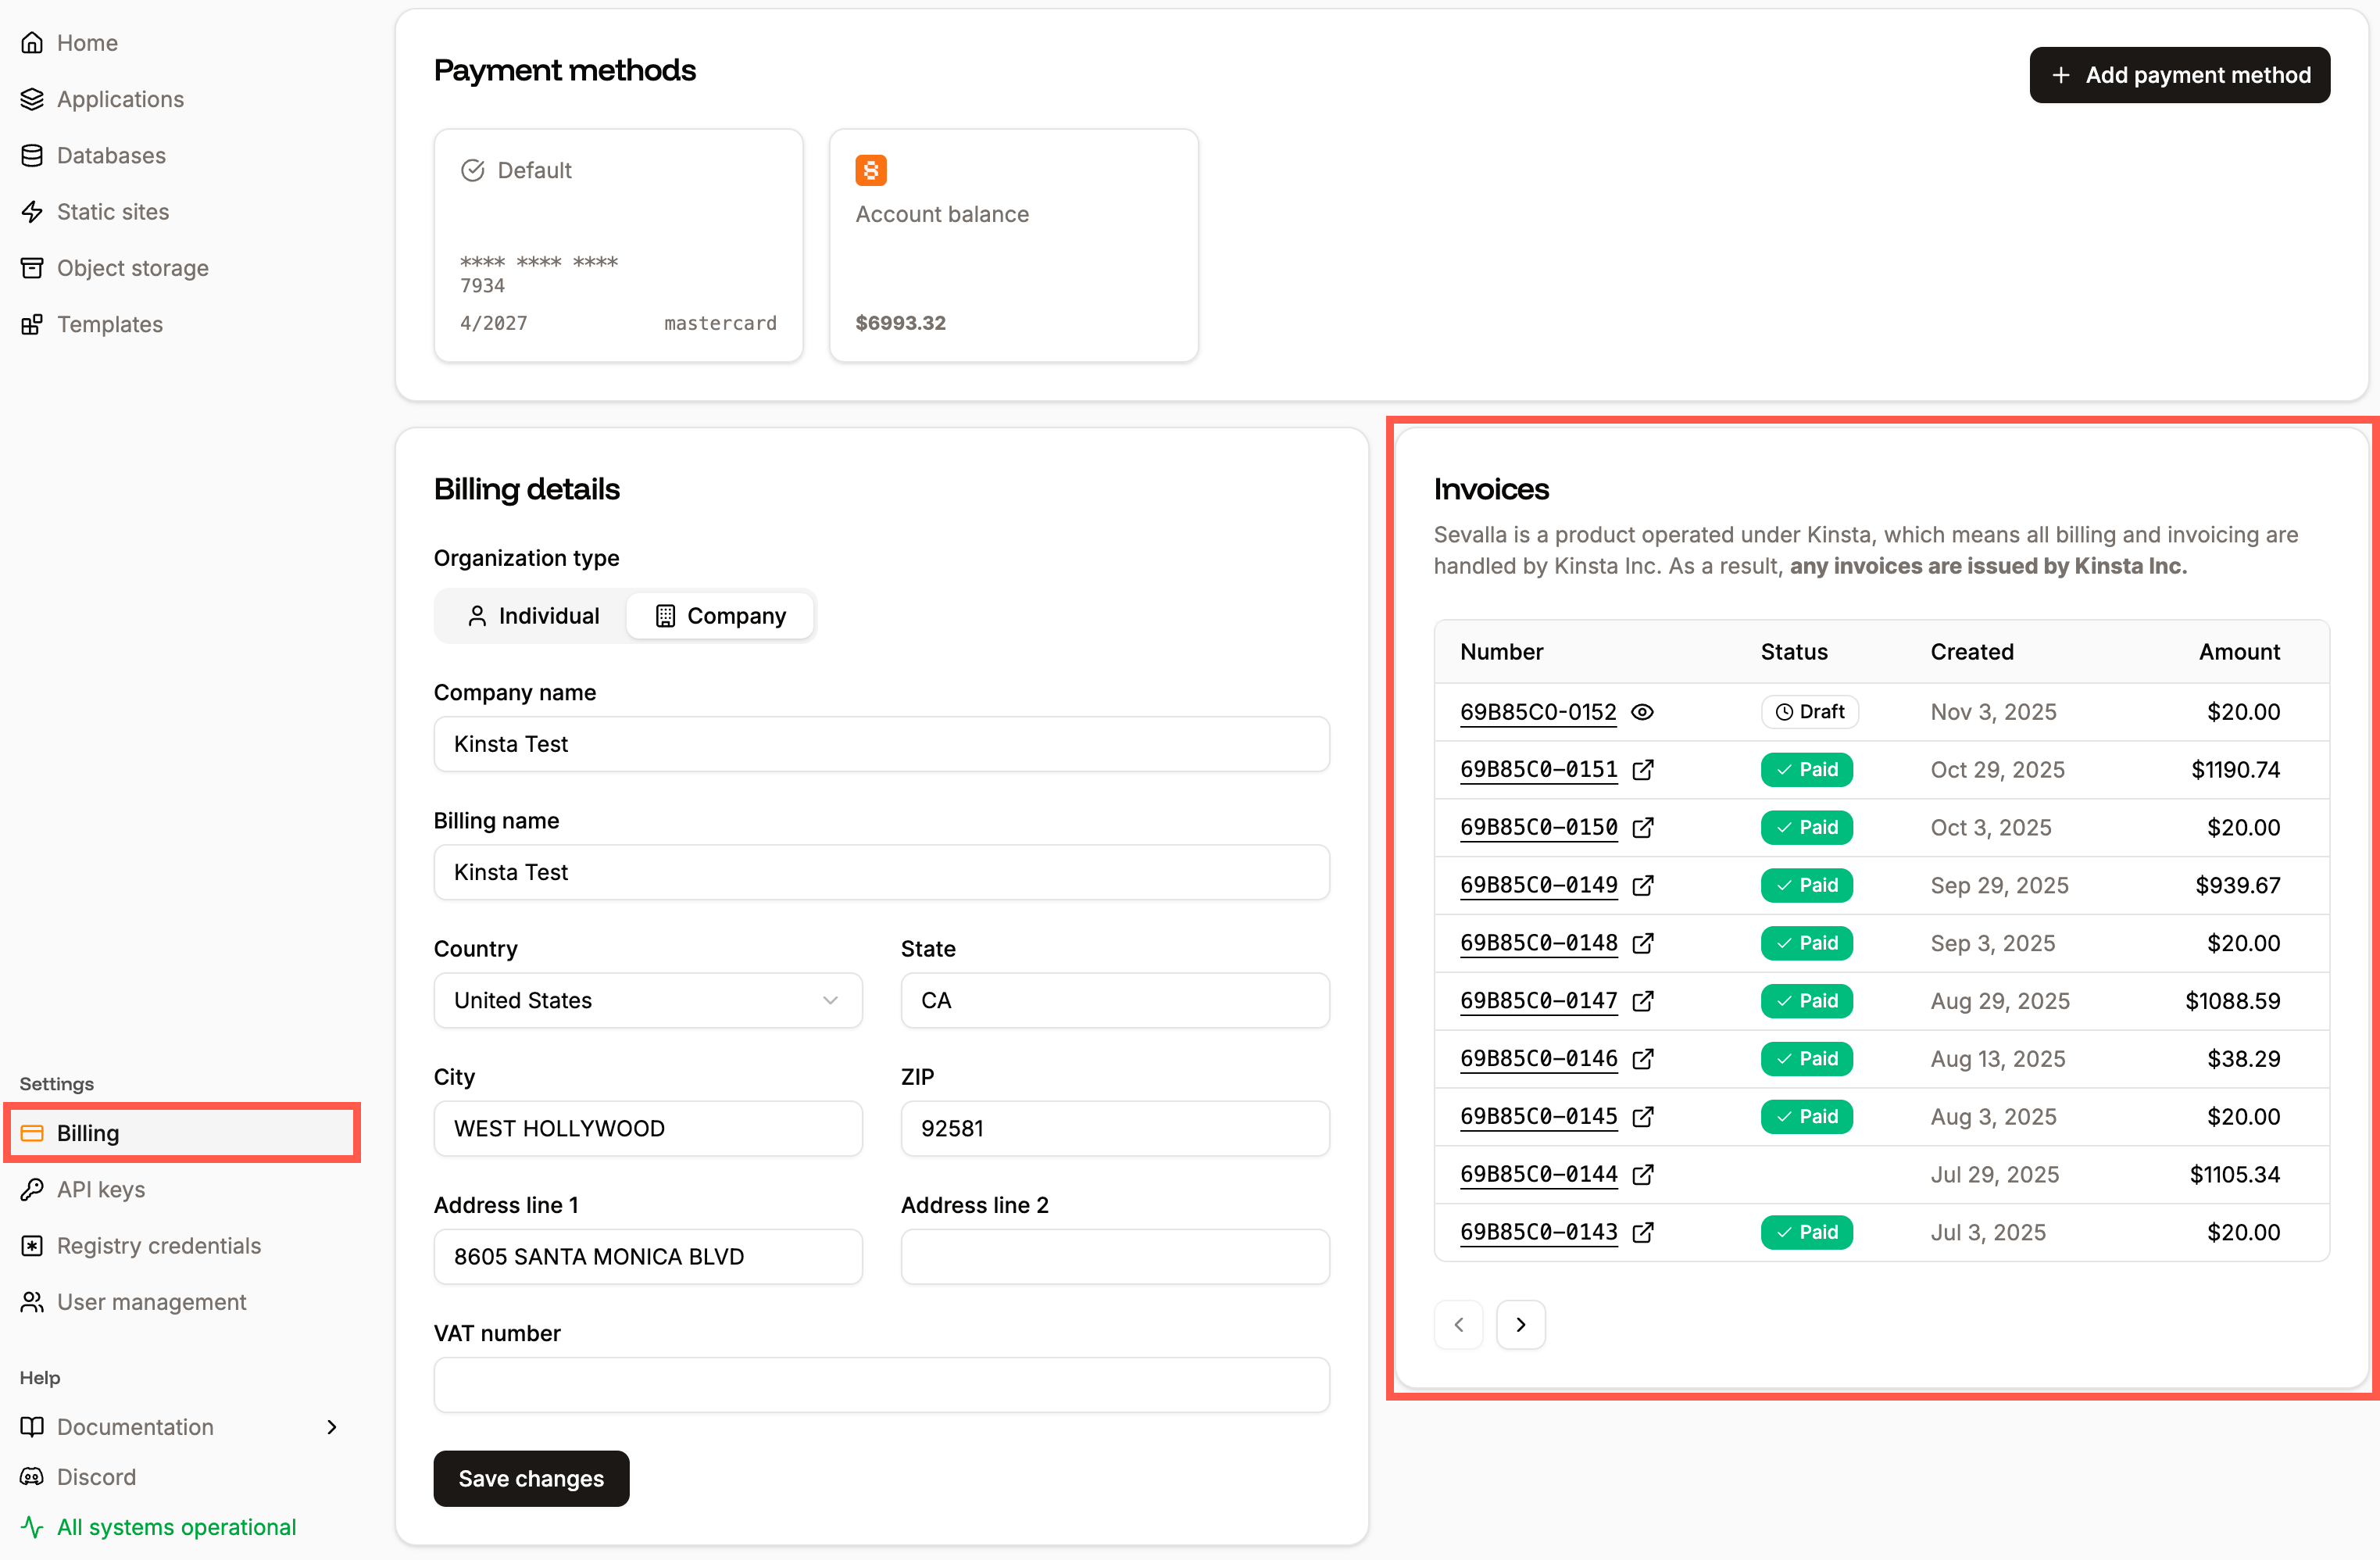
Task: Open Static sites via the lightning icon
Action: [x=32, y=211]
